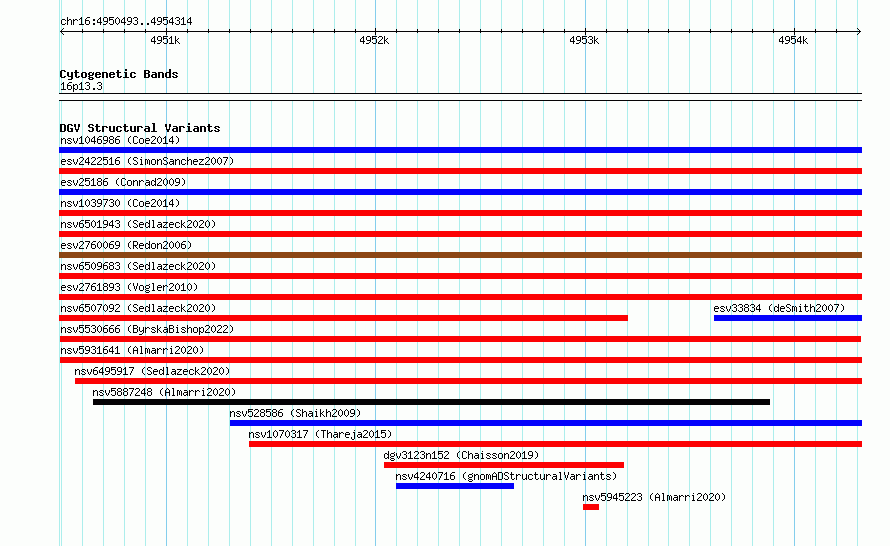Image resolution: width=890 pixels, height=546 pixels.
Task: Click the nsv6507092 (Sedlazeck2020) red bar
Action: pyautogui.click(x=343, y=318)
